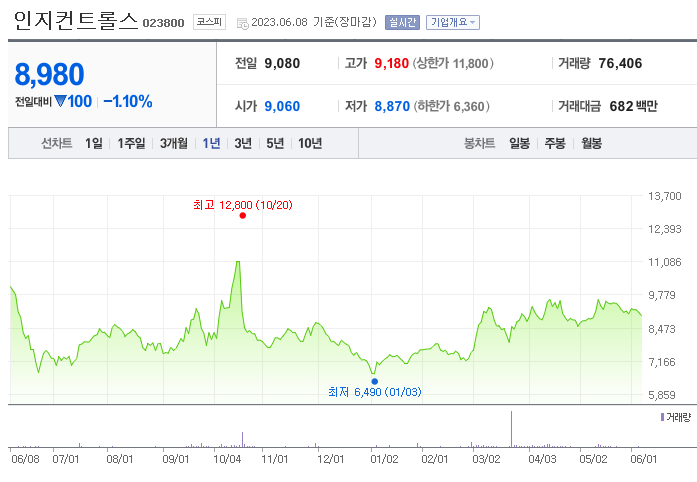Click the red highest-price marker dot
The image size is (697, 482).
click(243, 216)
